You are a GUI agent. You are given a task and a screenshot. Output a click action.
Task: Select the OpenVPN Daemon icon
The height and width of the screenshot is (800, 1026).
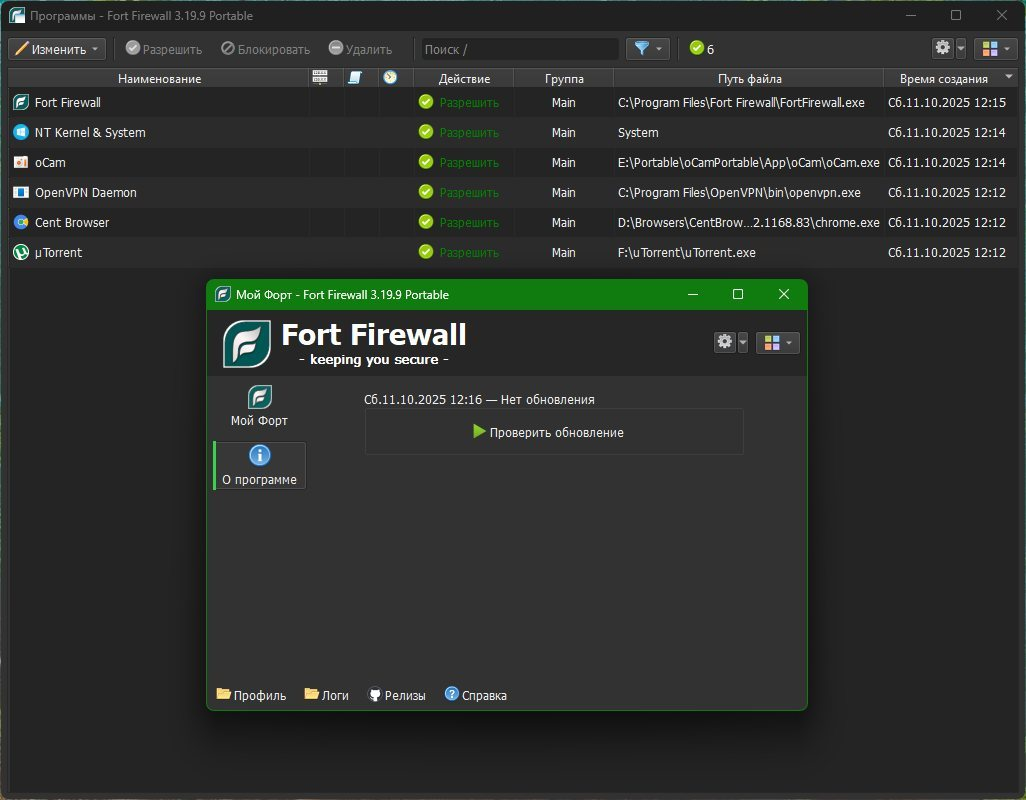pos(21,192)
